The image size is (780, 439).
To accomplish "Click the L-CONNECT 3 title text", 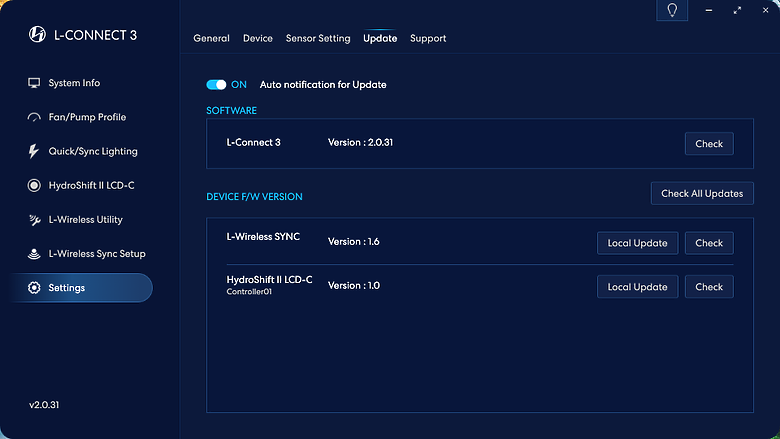I will pos(95,35).
